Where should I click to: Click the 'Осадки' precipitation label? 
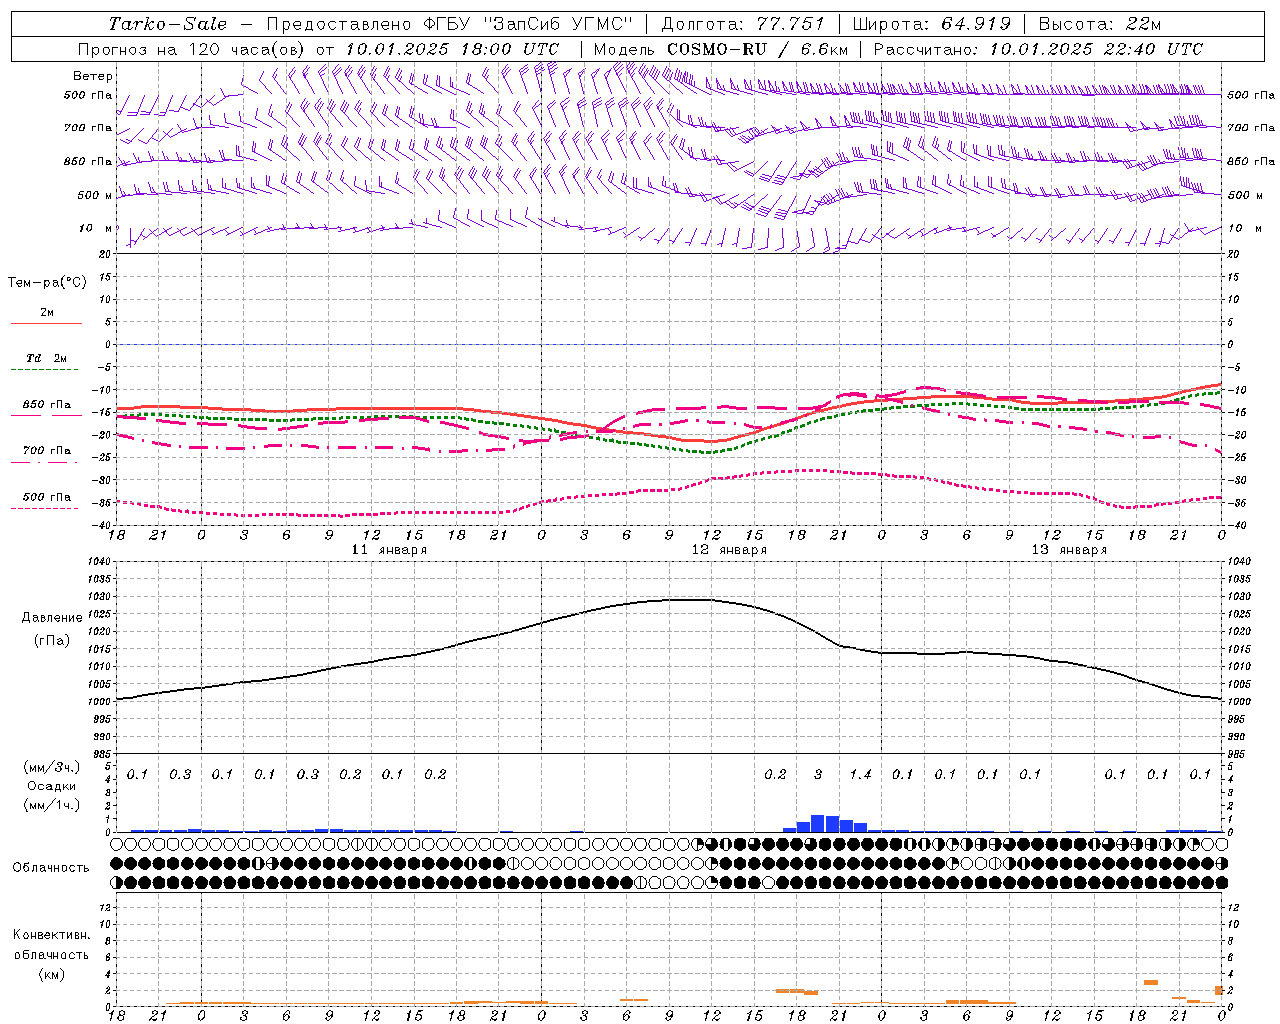pyautogui.click(x=52, y=786)
